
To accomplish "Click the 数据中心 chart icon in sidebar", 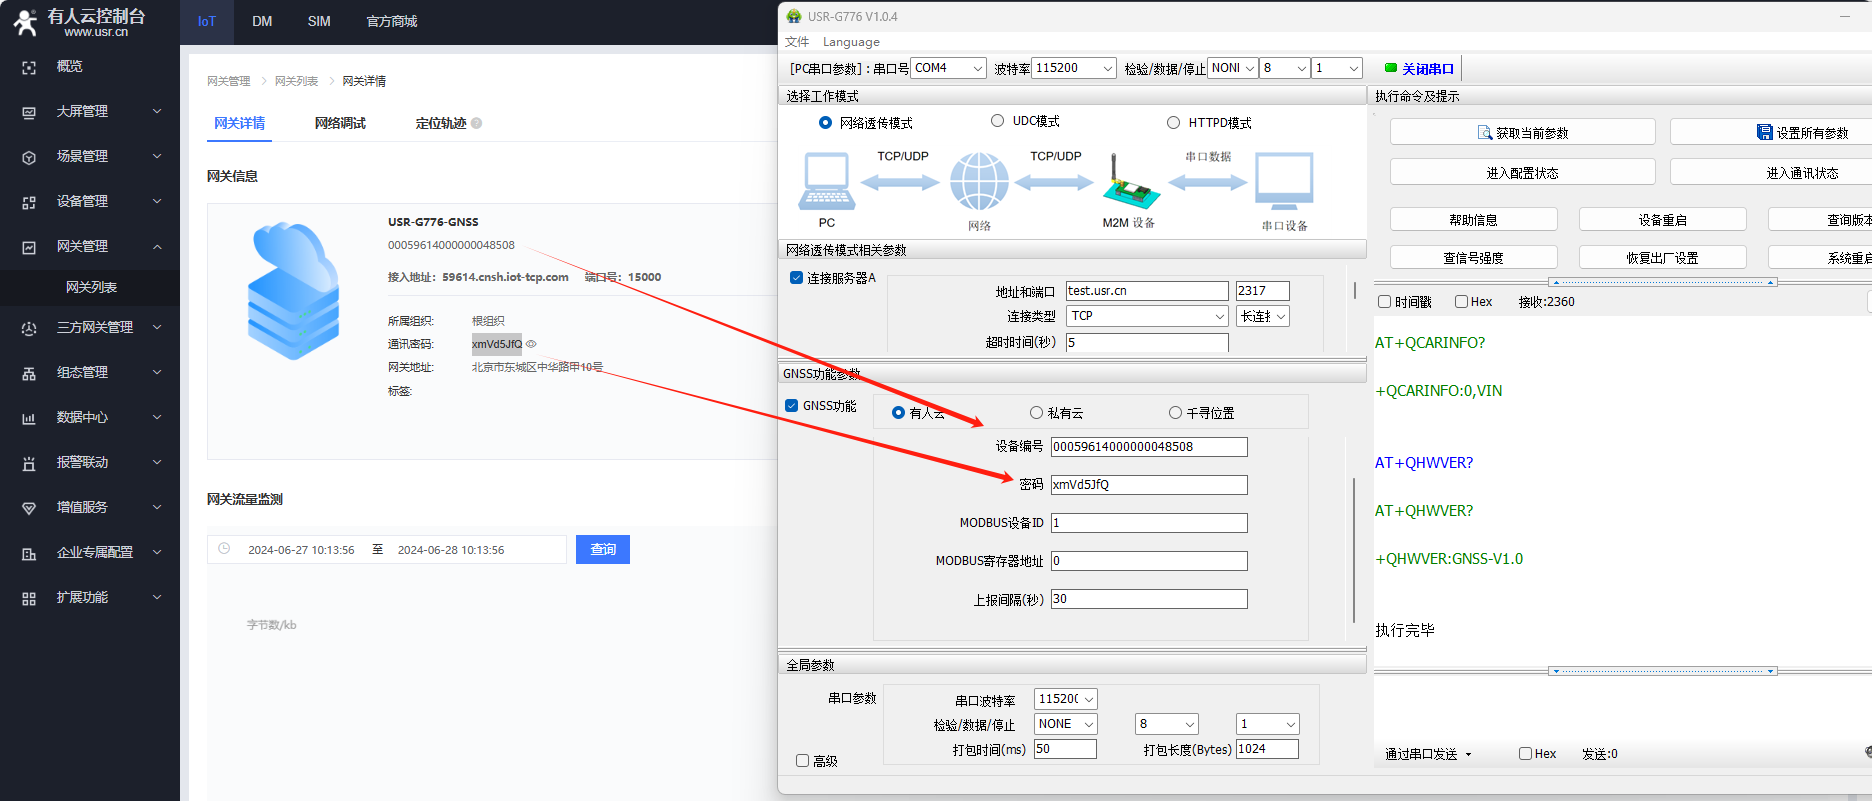I will [29, 418].
